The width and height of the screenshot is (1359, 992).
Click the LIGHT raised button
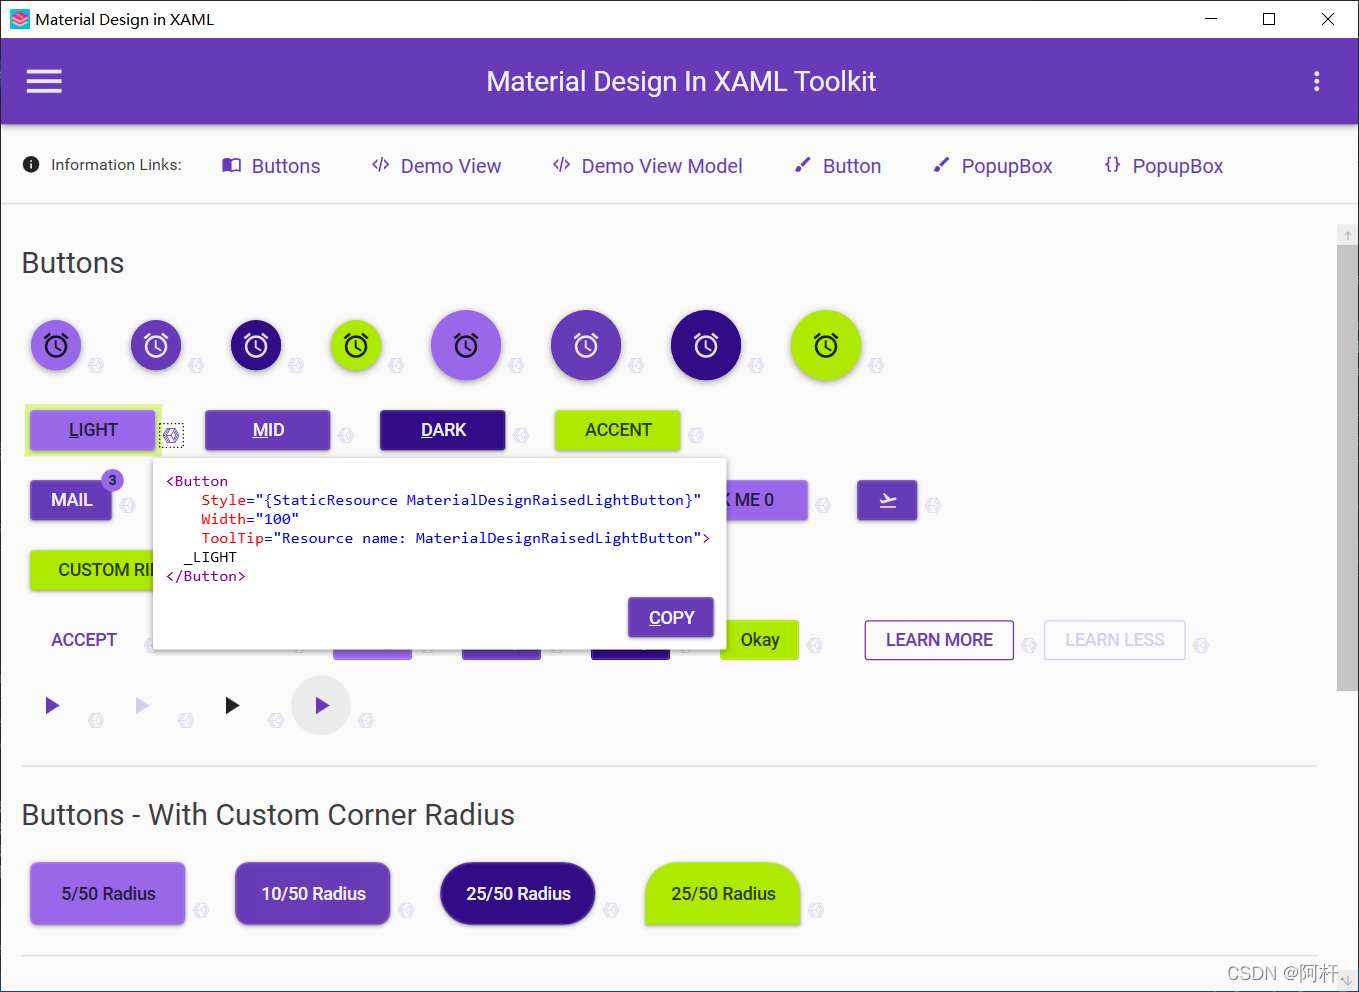pyautogui.click(x=93, y=430)
